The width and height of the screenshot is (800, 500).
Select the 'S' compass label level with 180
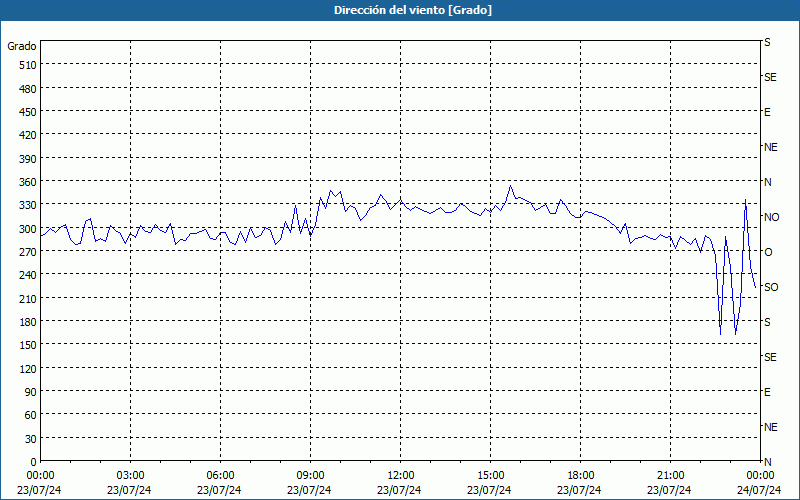point(767,322)
